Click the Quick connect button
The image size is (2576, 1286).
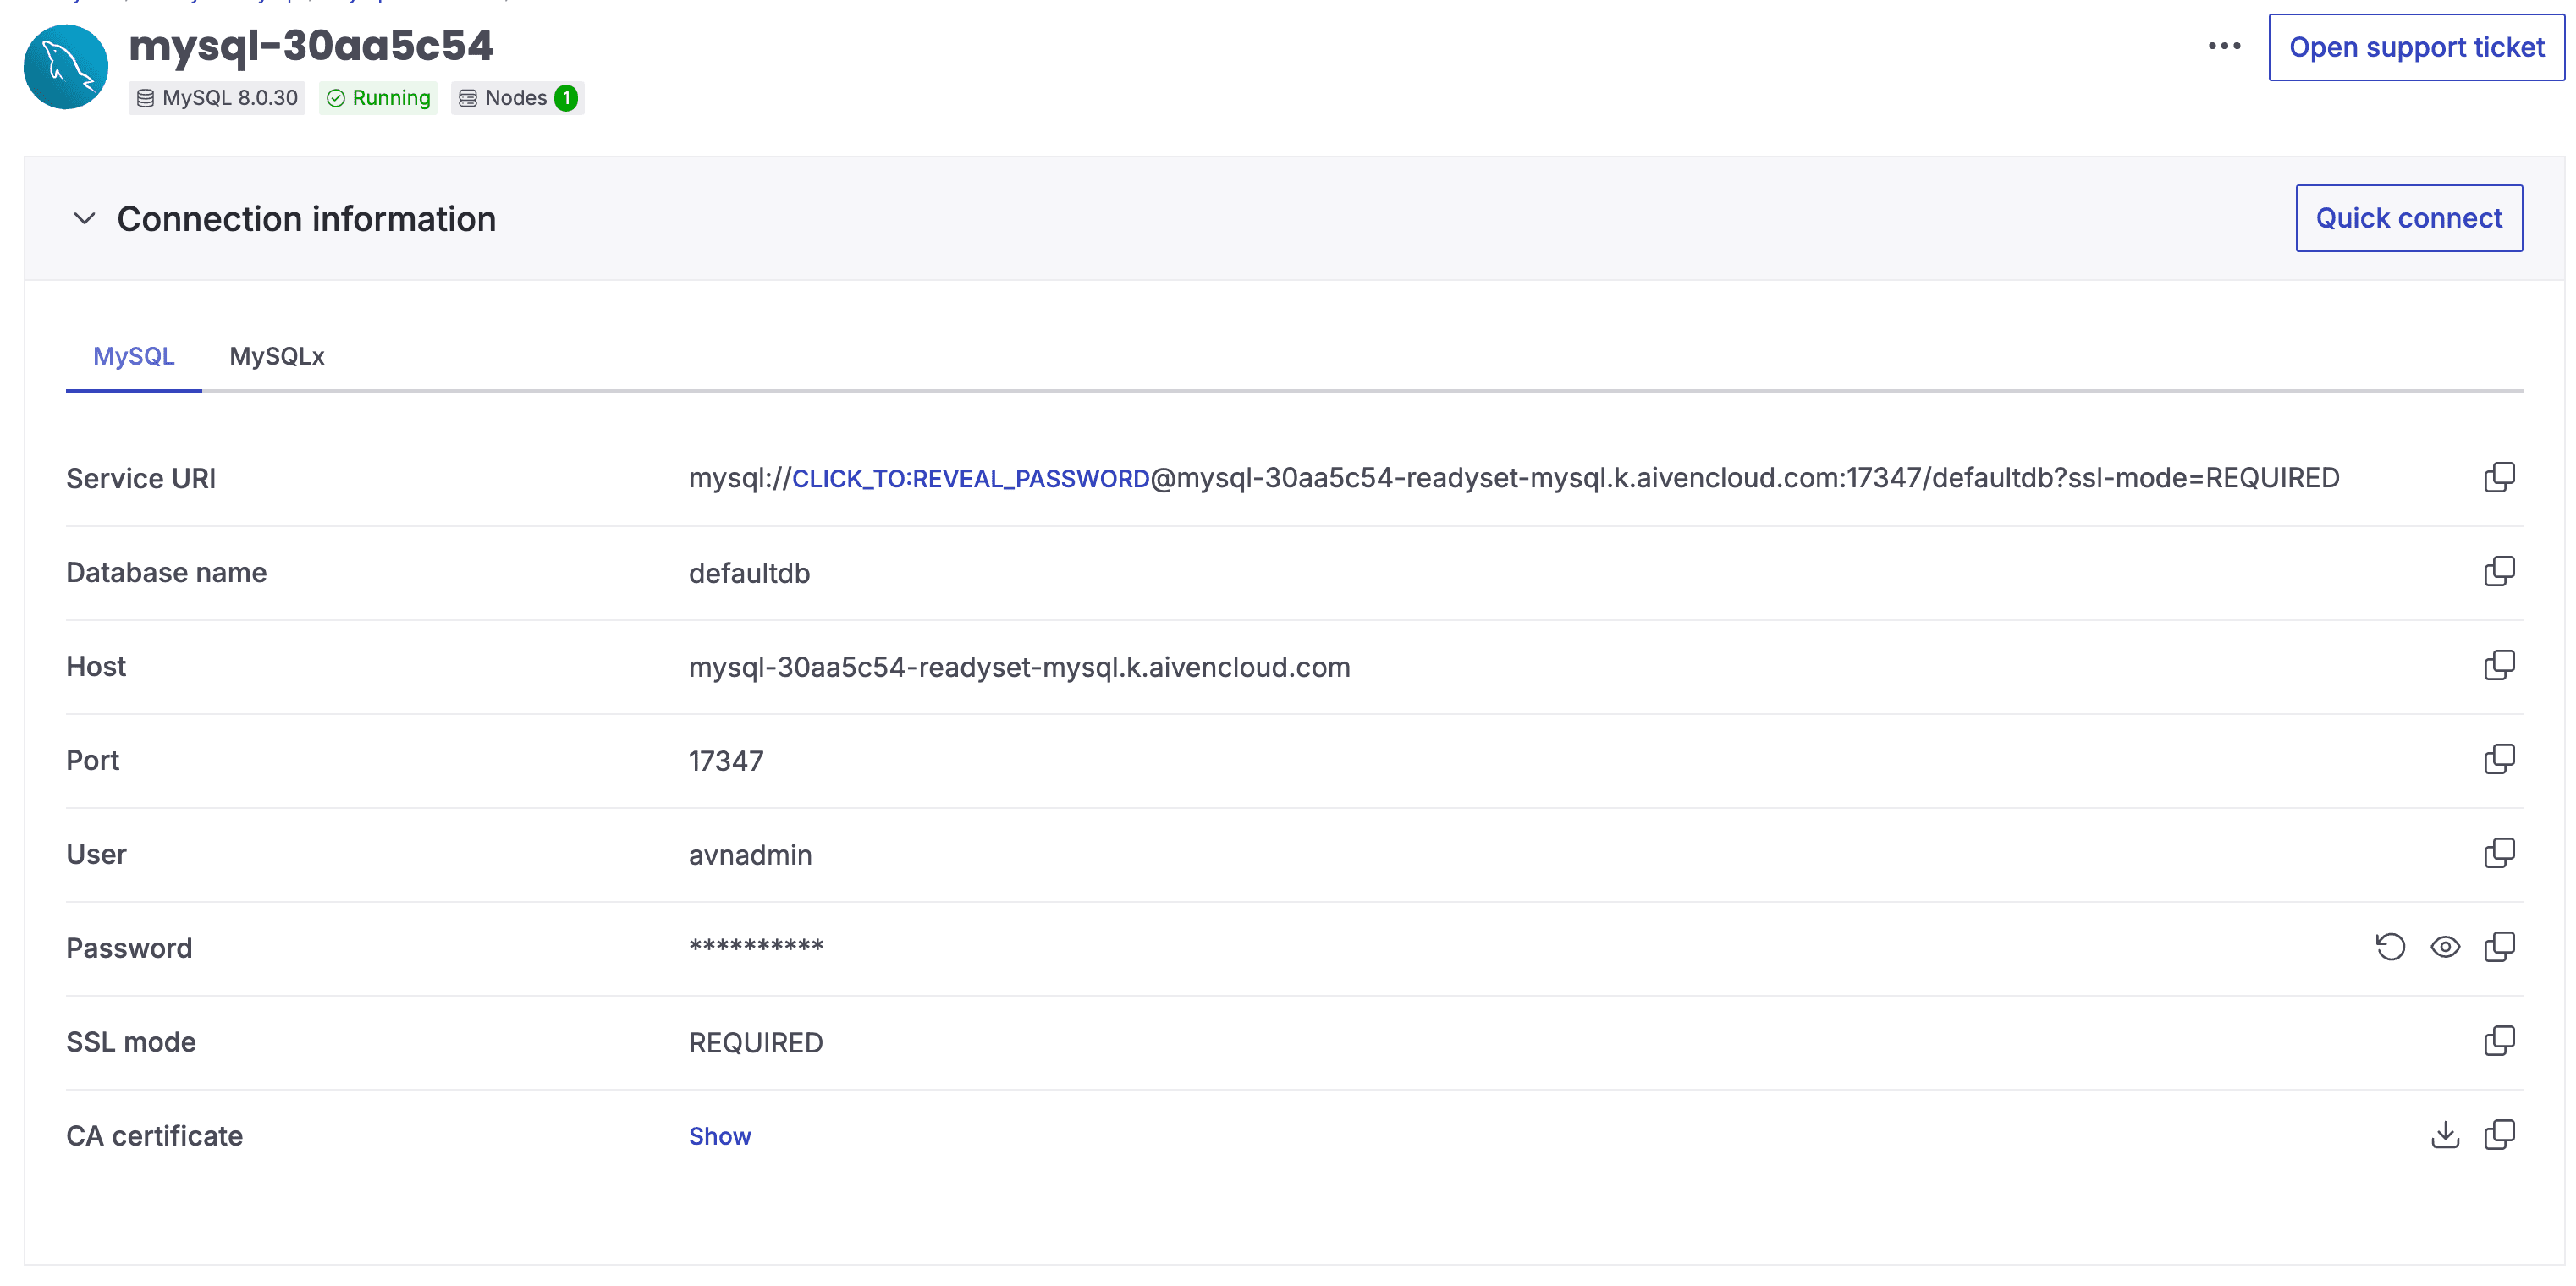[2409, 219]
